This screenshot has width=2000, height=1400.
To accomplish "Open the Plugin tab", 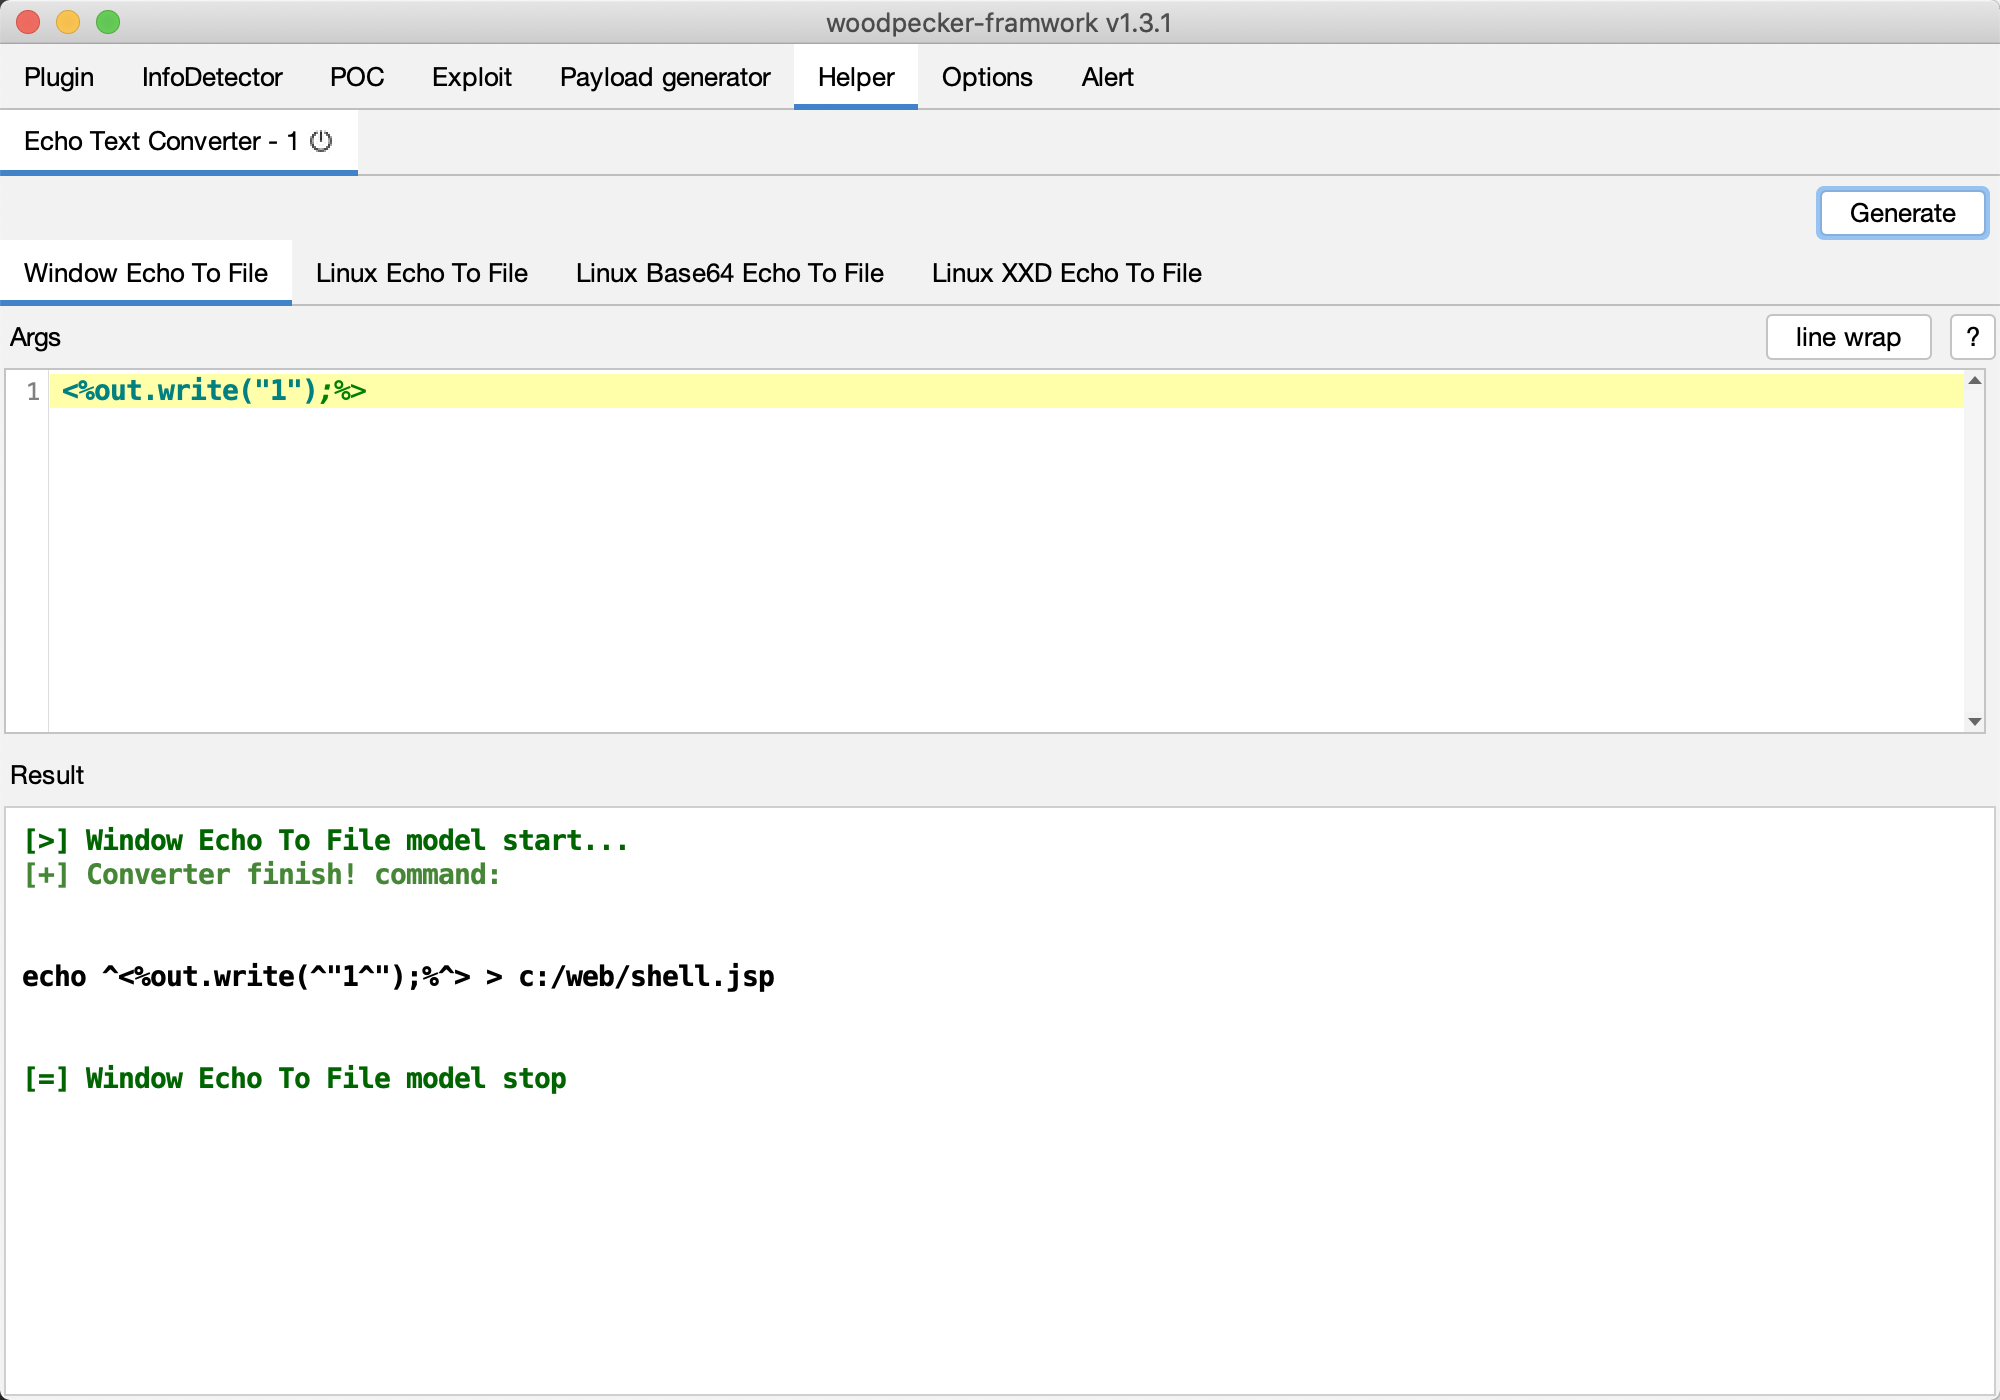I will pos(59,77).
